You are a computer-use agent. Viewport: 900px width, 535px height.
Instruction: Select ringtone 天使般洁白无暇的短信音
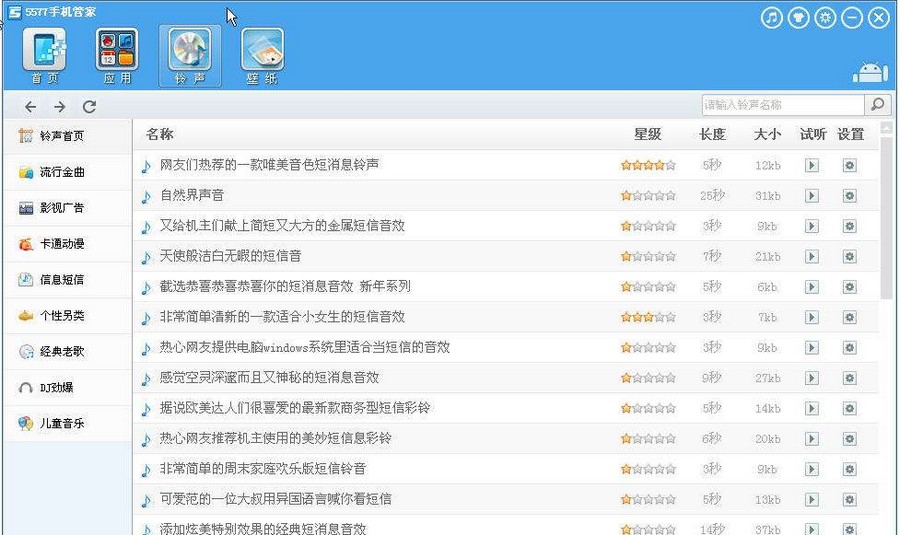pyautogui.click(x=231, y=256)
